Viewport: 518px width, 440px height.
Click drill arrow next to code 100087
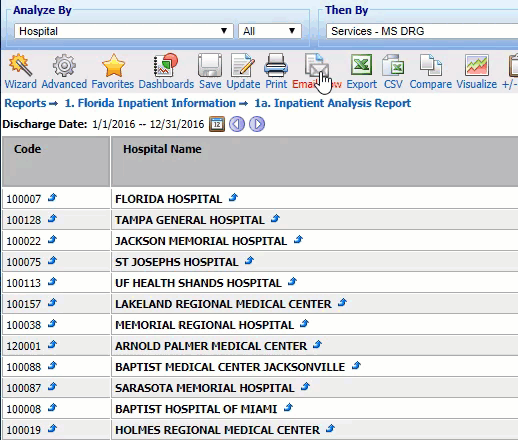52,387
